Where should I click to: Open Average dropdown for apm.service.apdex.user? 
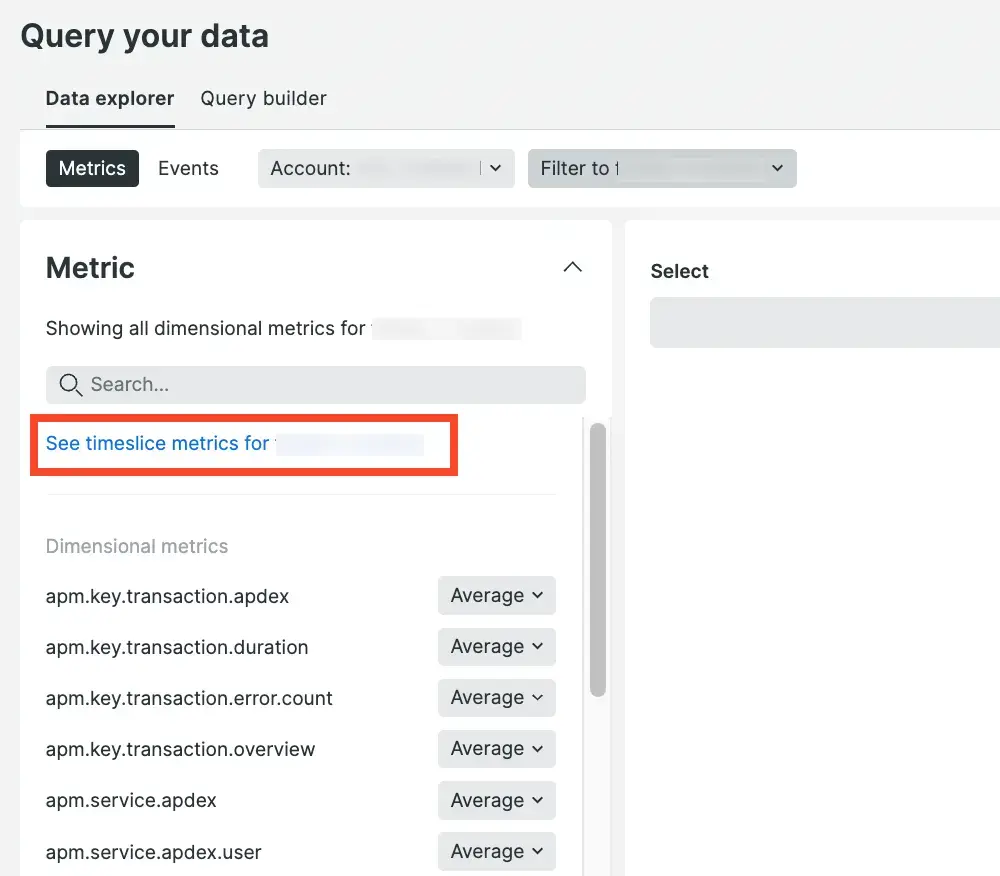[x=497, y=851]
